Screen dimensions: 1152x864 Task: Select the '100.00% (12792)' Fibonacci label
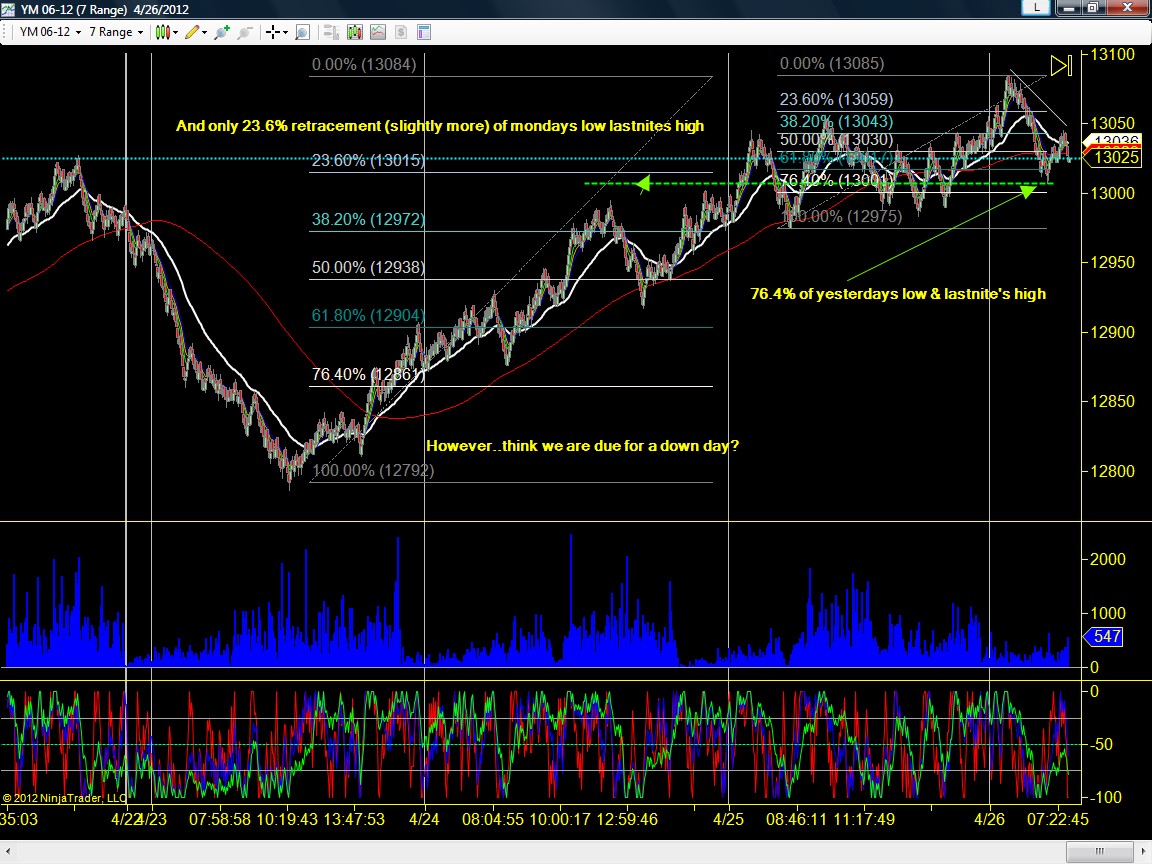tap(373, 470)
